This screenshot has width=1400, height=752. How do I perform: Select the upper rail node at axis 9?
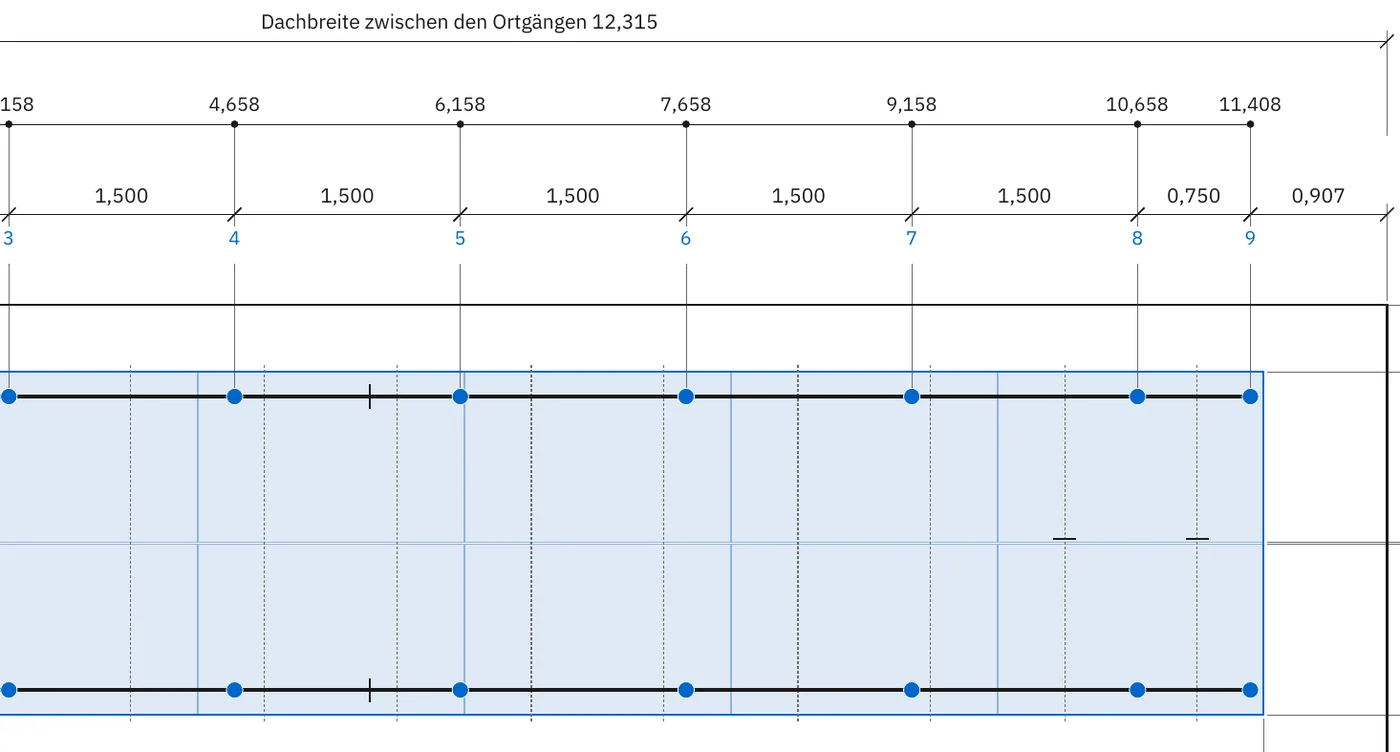click(1250, 397)
